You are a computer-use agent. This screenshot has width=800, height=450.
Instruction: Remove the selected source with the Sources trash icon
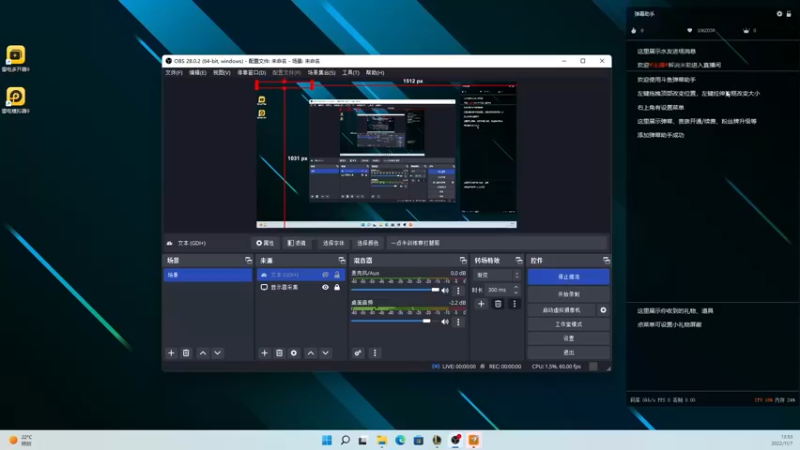[279, 353]
